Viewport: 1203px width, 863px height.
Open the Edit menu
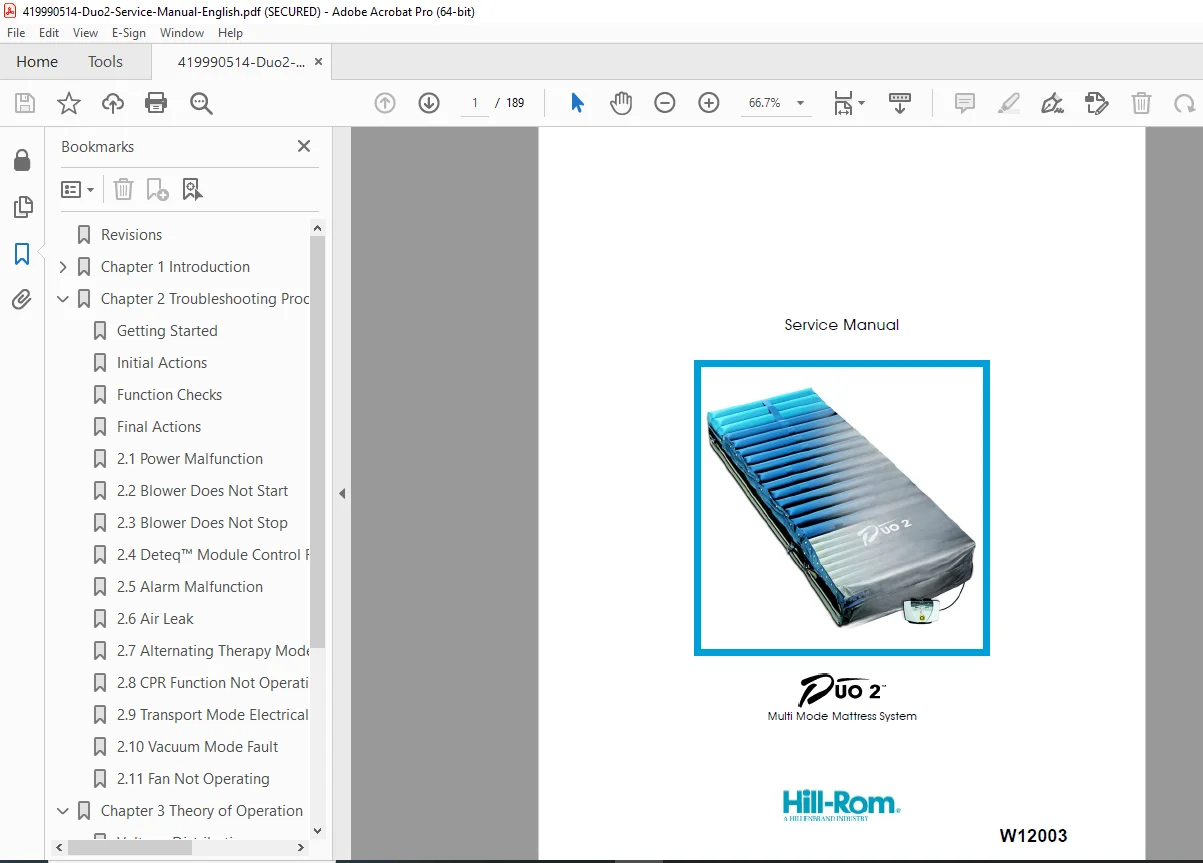49,33
